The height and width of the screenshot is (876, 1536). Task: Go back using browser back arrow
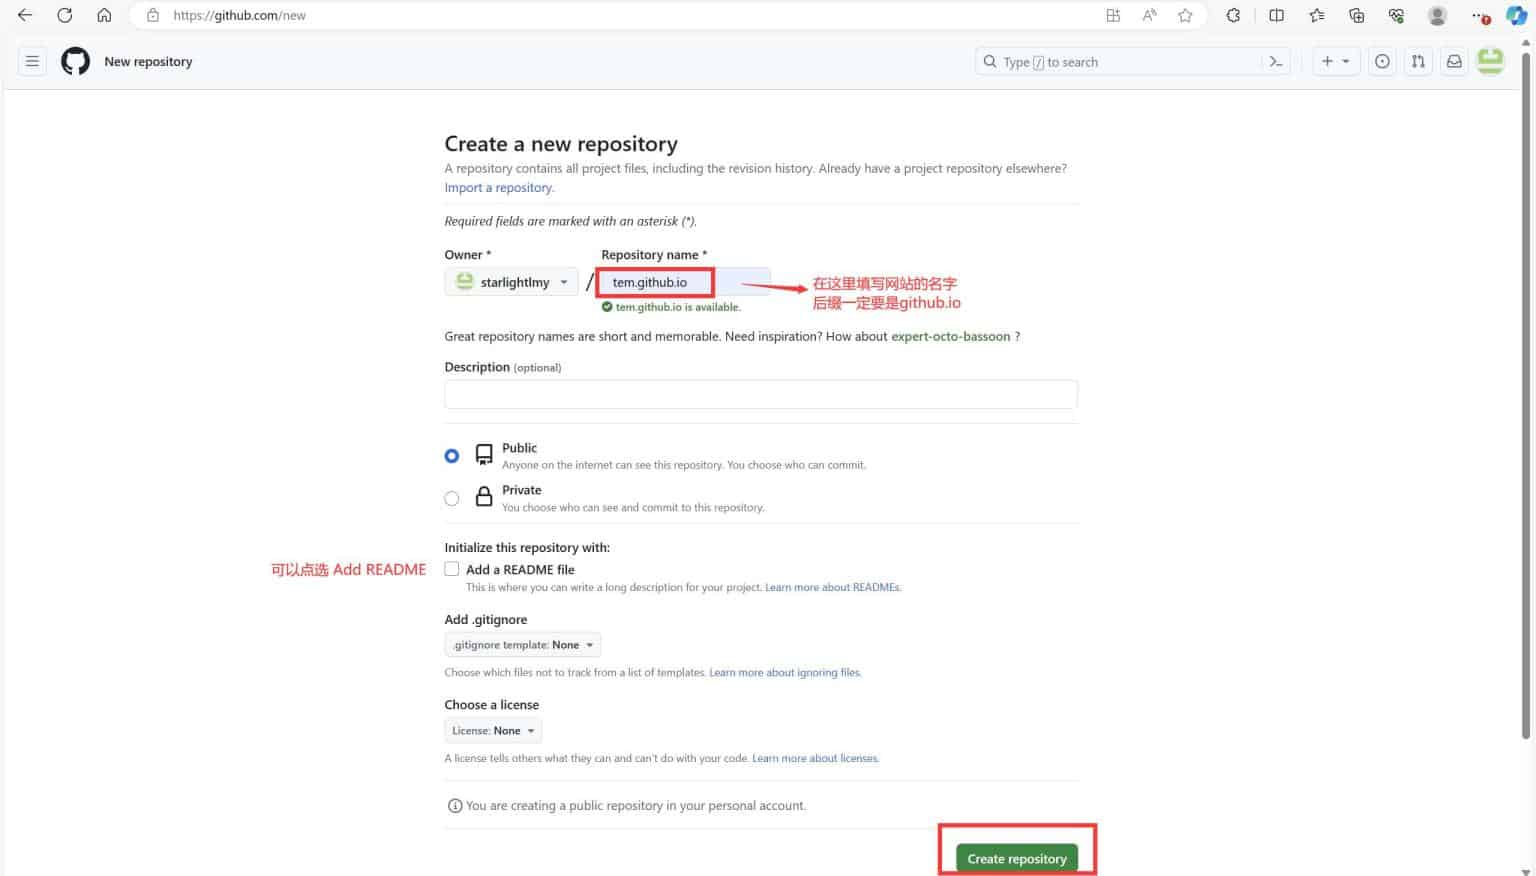(25, 15)
